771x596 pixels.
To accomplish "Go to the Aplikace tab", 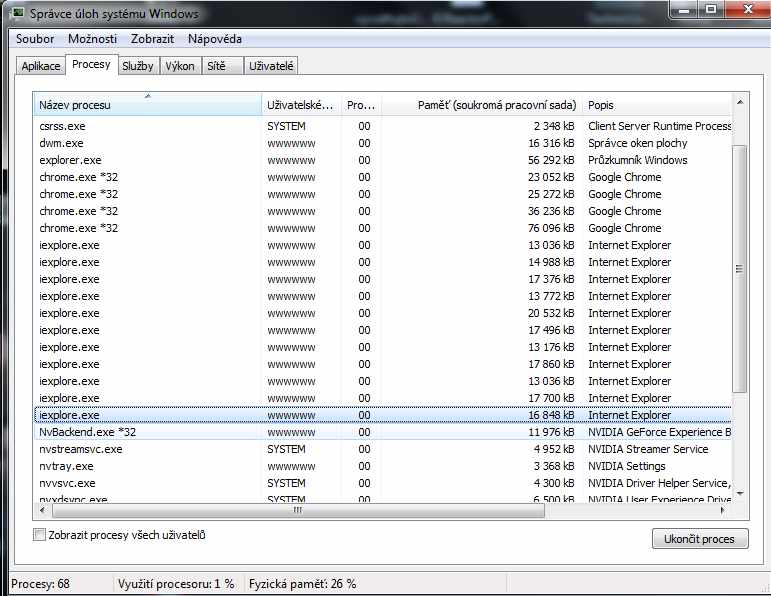I will pyautogui.click(x=41, y=66).
